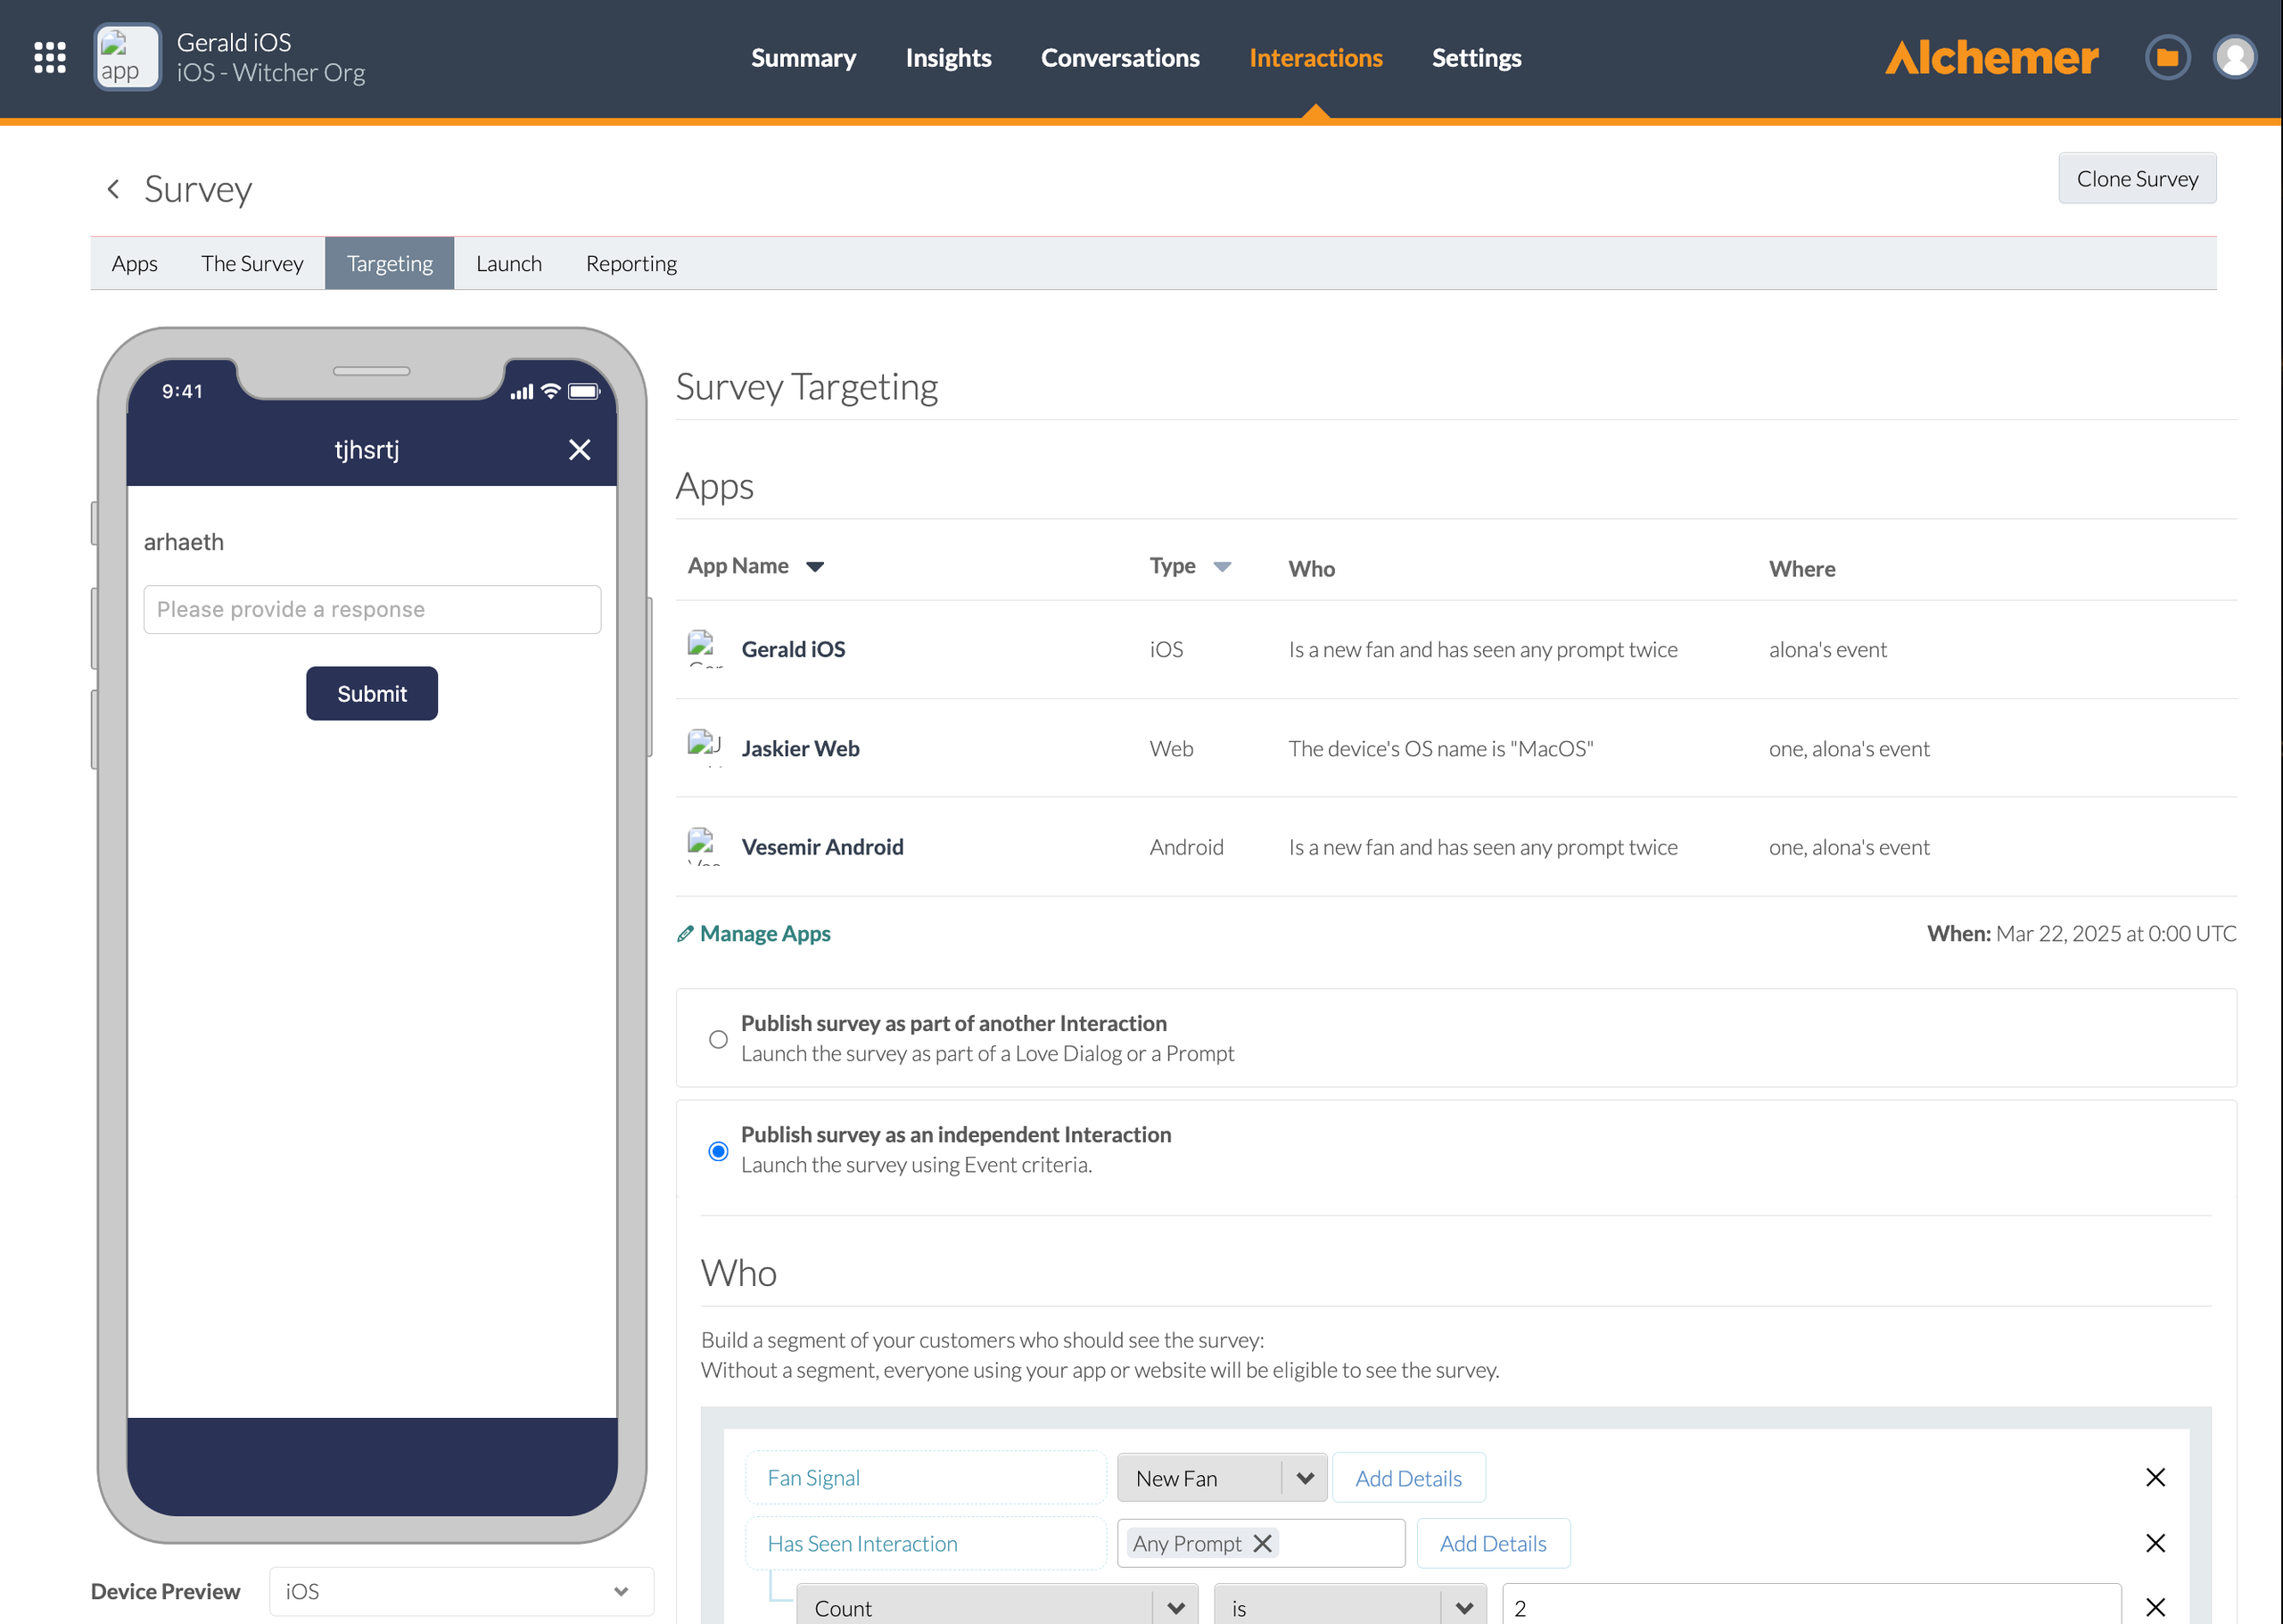Delete the Has Seen Interaction row
The height and width of the screenshot is (1624, 2283).
[2155, 1544]
